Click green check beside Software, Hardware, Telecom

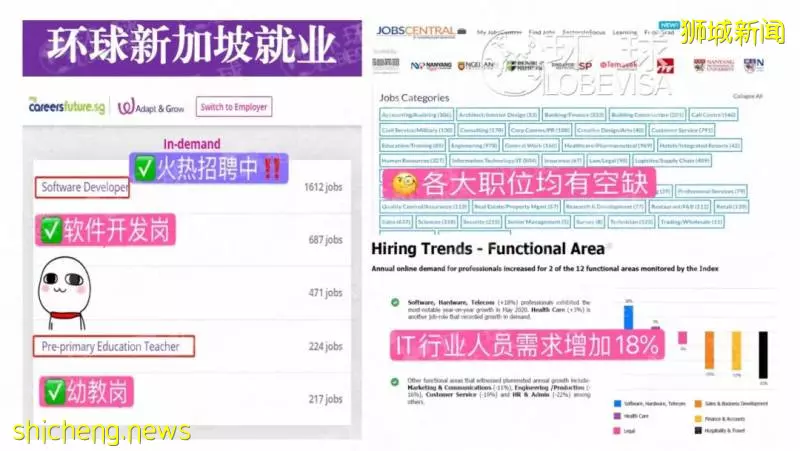395,303
